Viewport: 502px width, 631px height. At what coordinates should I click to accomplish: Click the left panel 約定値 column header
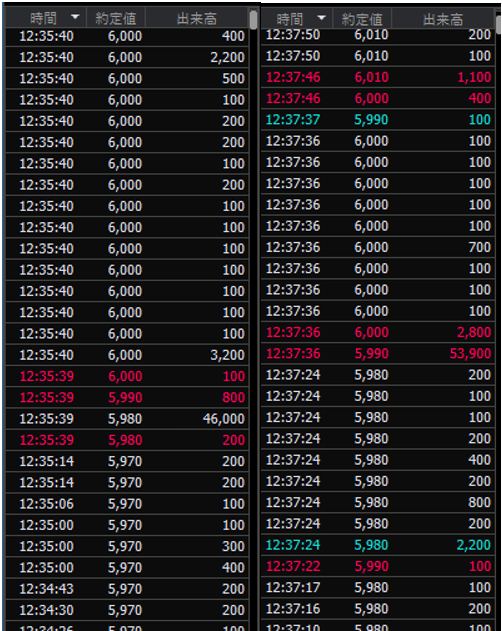coord(116,18)
